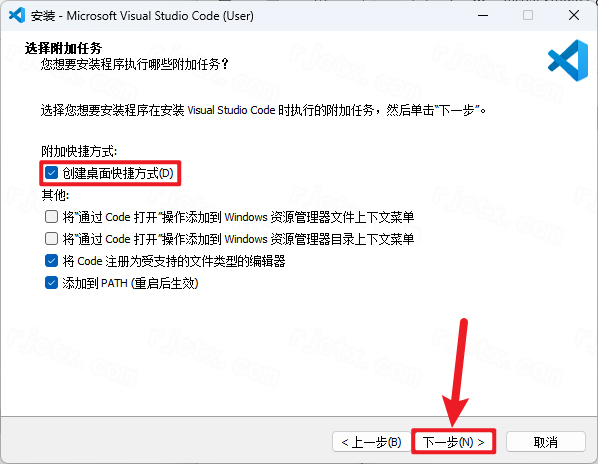Click the 安装 - Microsoft Visual Studio Code (User) title

tap(142, 16)
